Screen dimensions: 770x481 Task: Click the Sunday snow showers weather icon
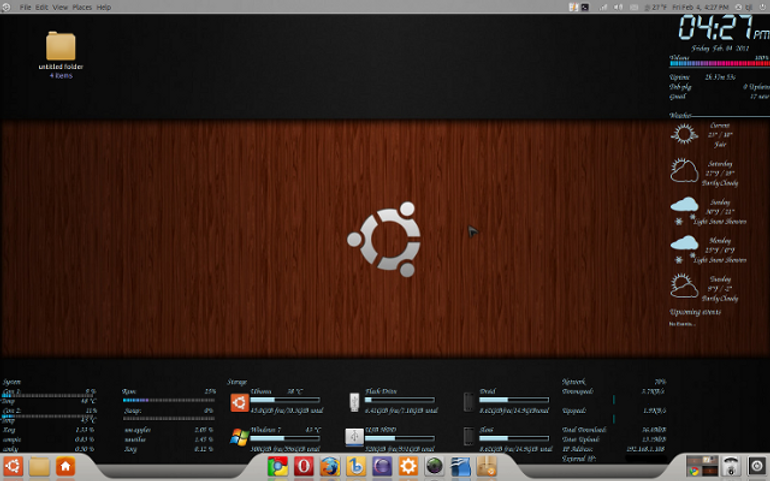coord(684,210)
